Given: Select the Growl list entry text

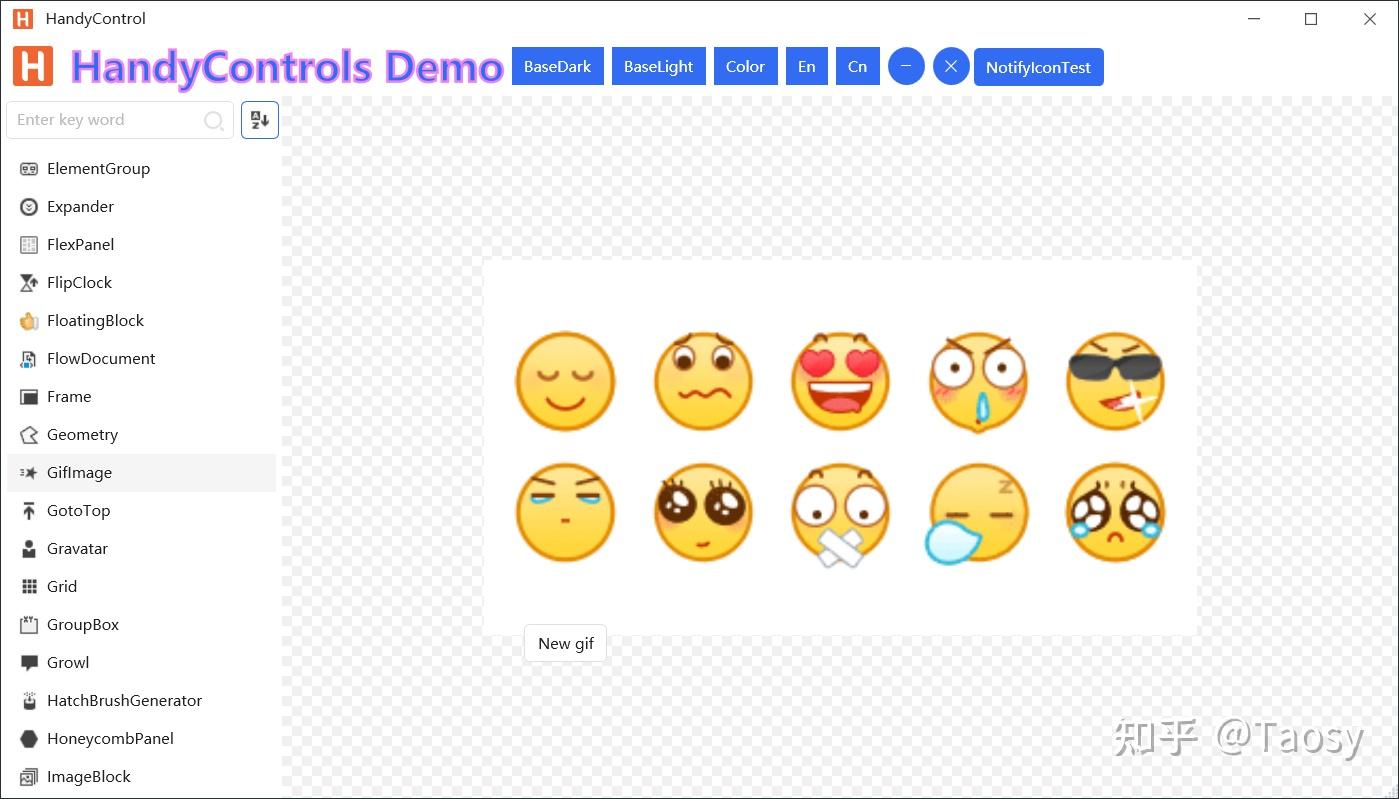Looking at the screenshot, I should (x=68, y=663).
